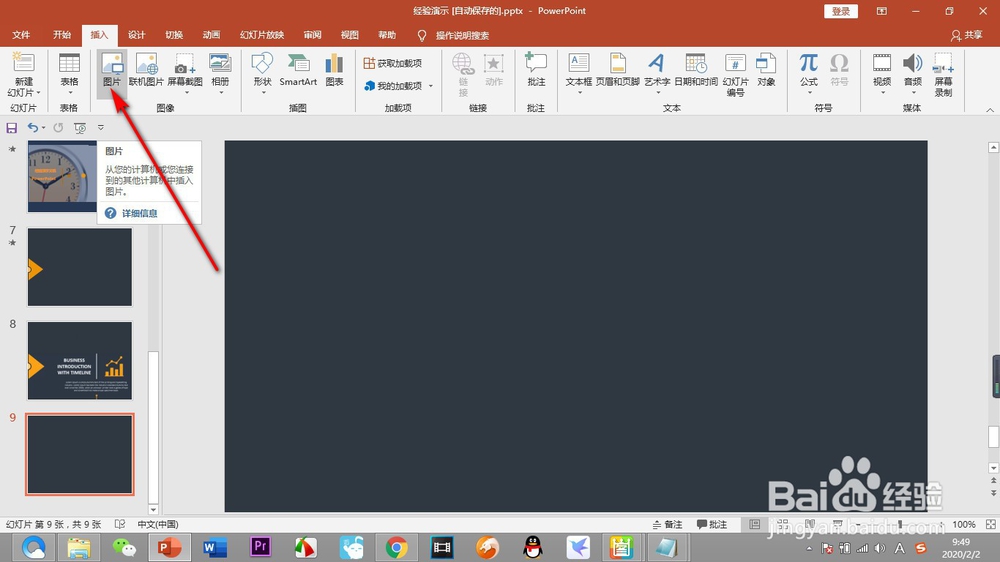This screenshot has width=1000, height=562.
Task: Open Premiere Pro from the taskbar
Action: [x=260, y=547]
